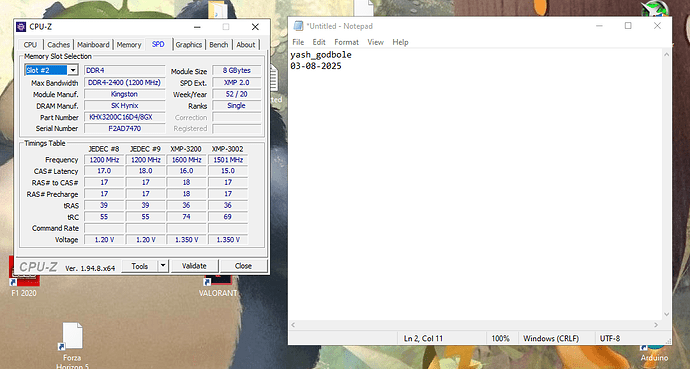
Task: Click the 8 GBytes module size field
Action: pos(236,70)
